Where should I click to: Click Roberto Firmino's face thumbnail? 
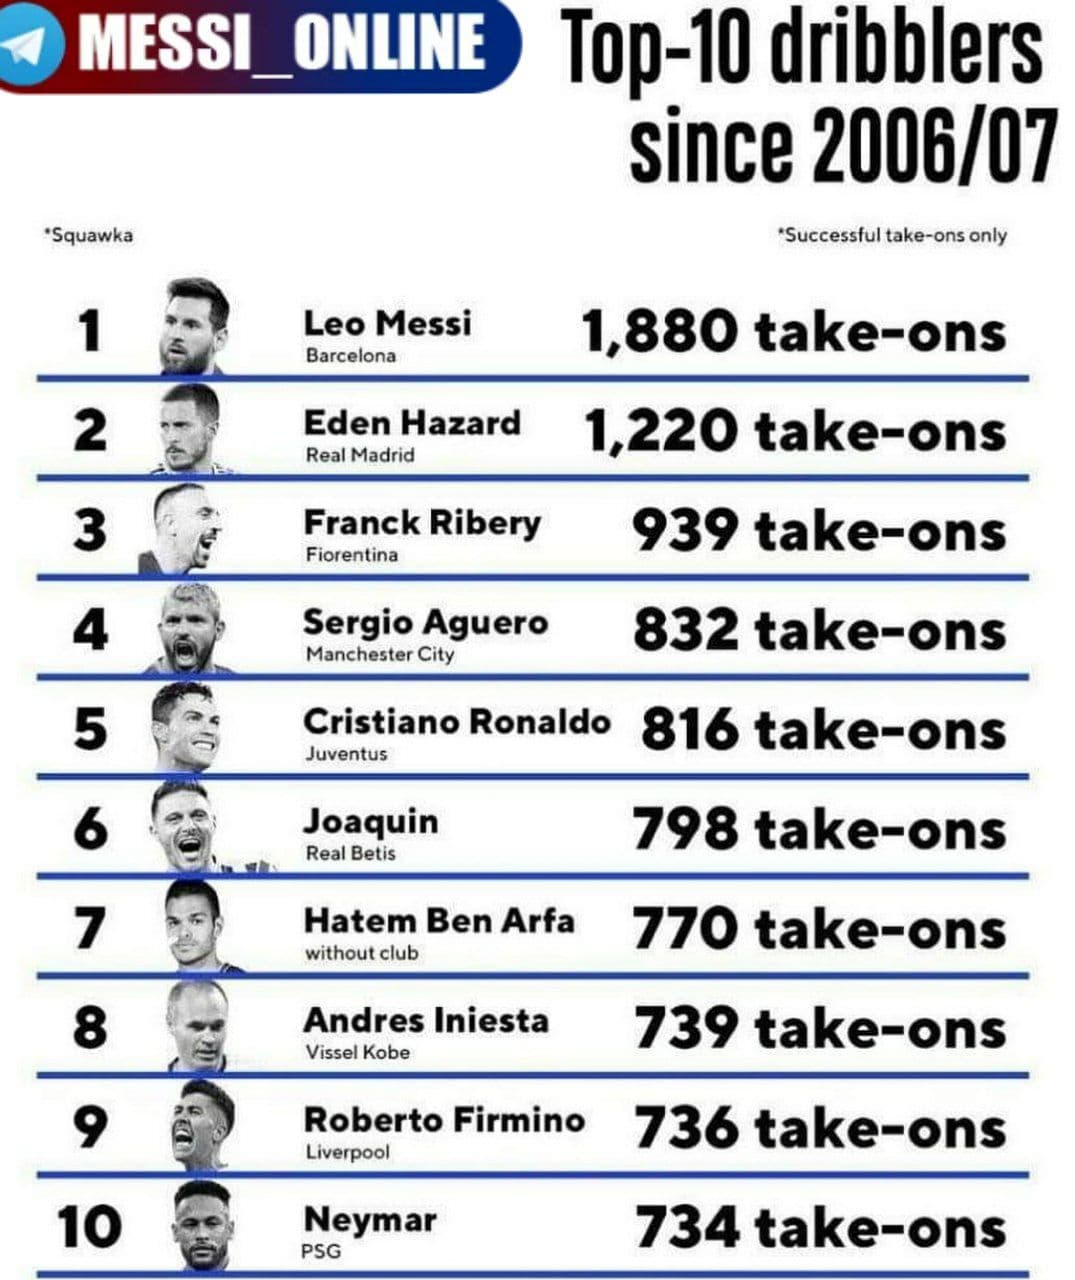pos(202,1126)
